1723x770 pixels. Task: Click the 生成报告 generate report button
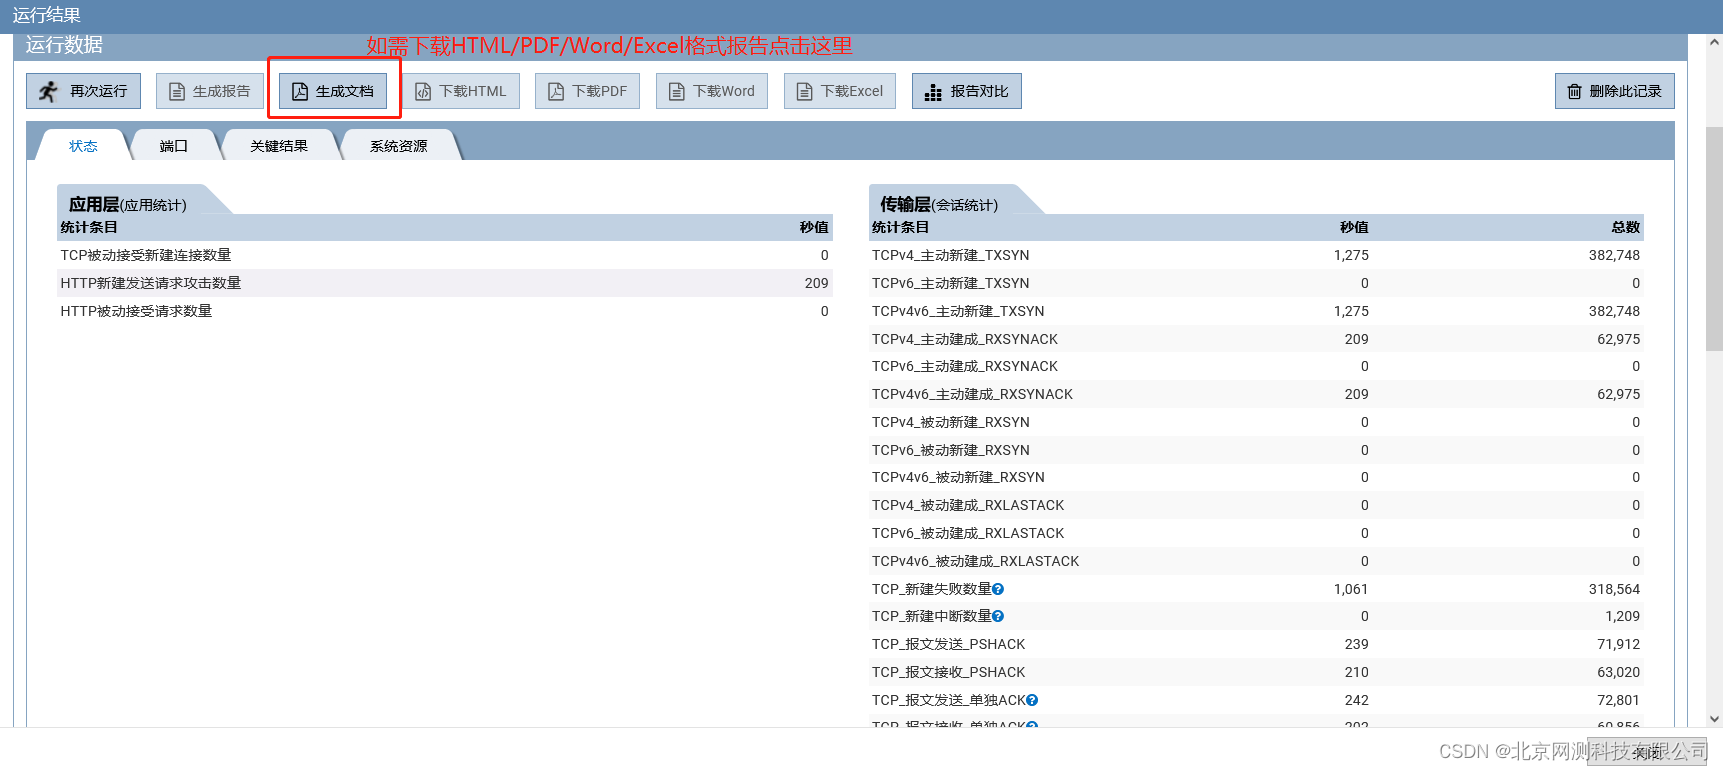[210, 91]
